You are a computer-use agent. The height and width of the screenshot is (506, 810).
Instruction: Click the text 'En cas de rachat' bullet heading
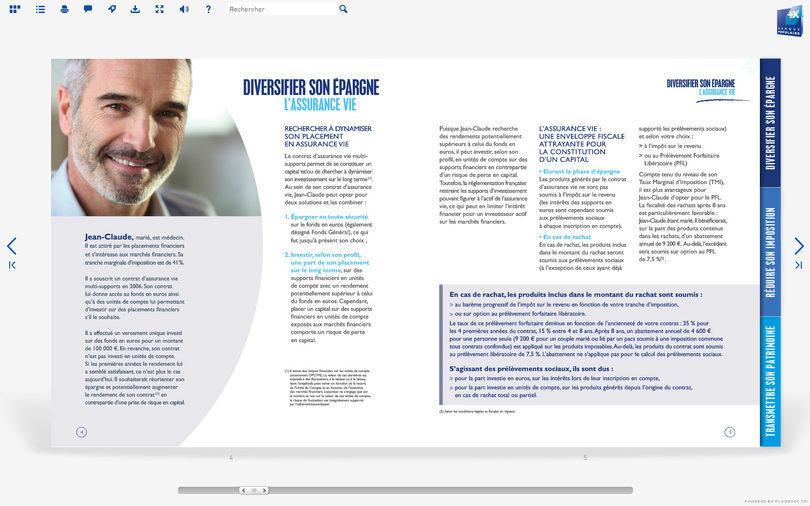tap(567, 237)
